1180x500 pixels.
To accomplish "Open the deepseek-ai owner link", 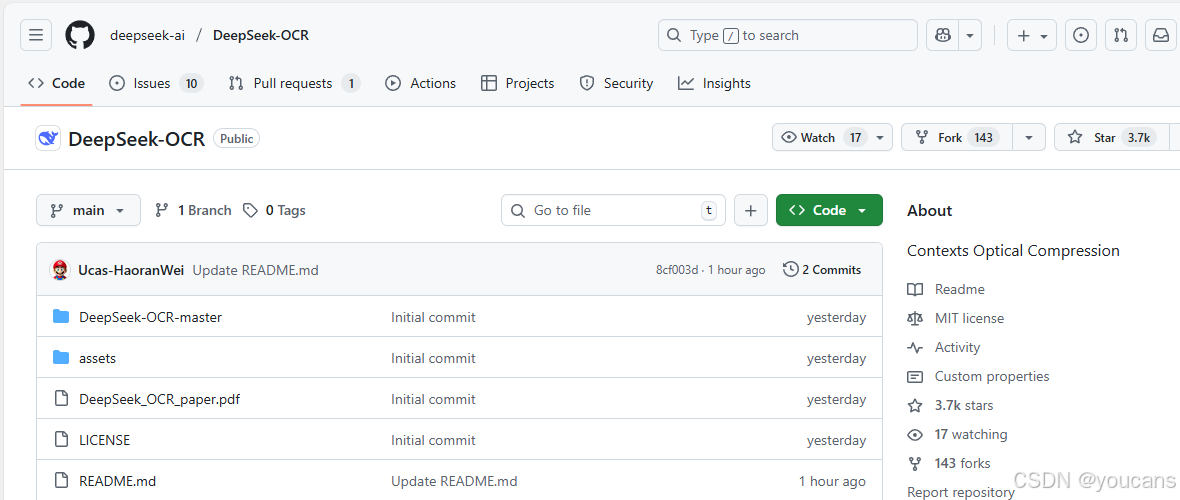I will tap(148, 35).
